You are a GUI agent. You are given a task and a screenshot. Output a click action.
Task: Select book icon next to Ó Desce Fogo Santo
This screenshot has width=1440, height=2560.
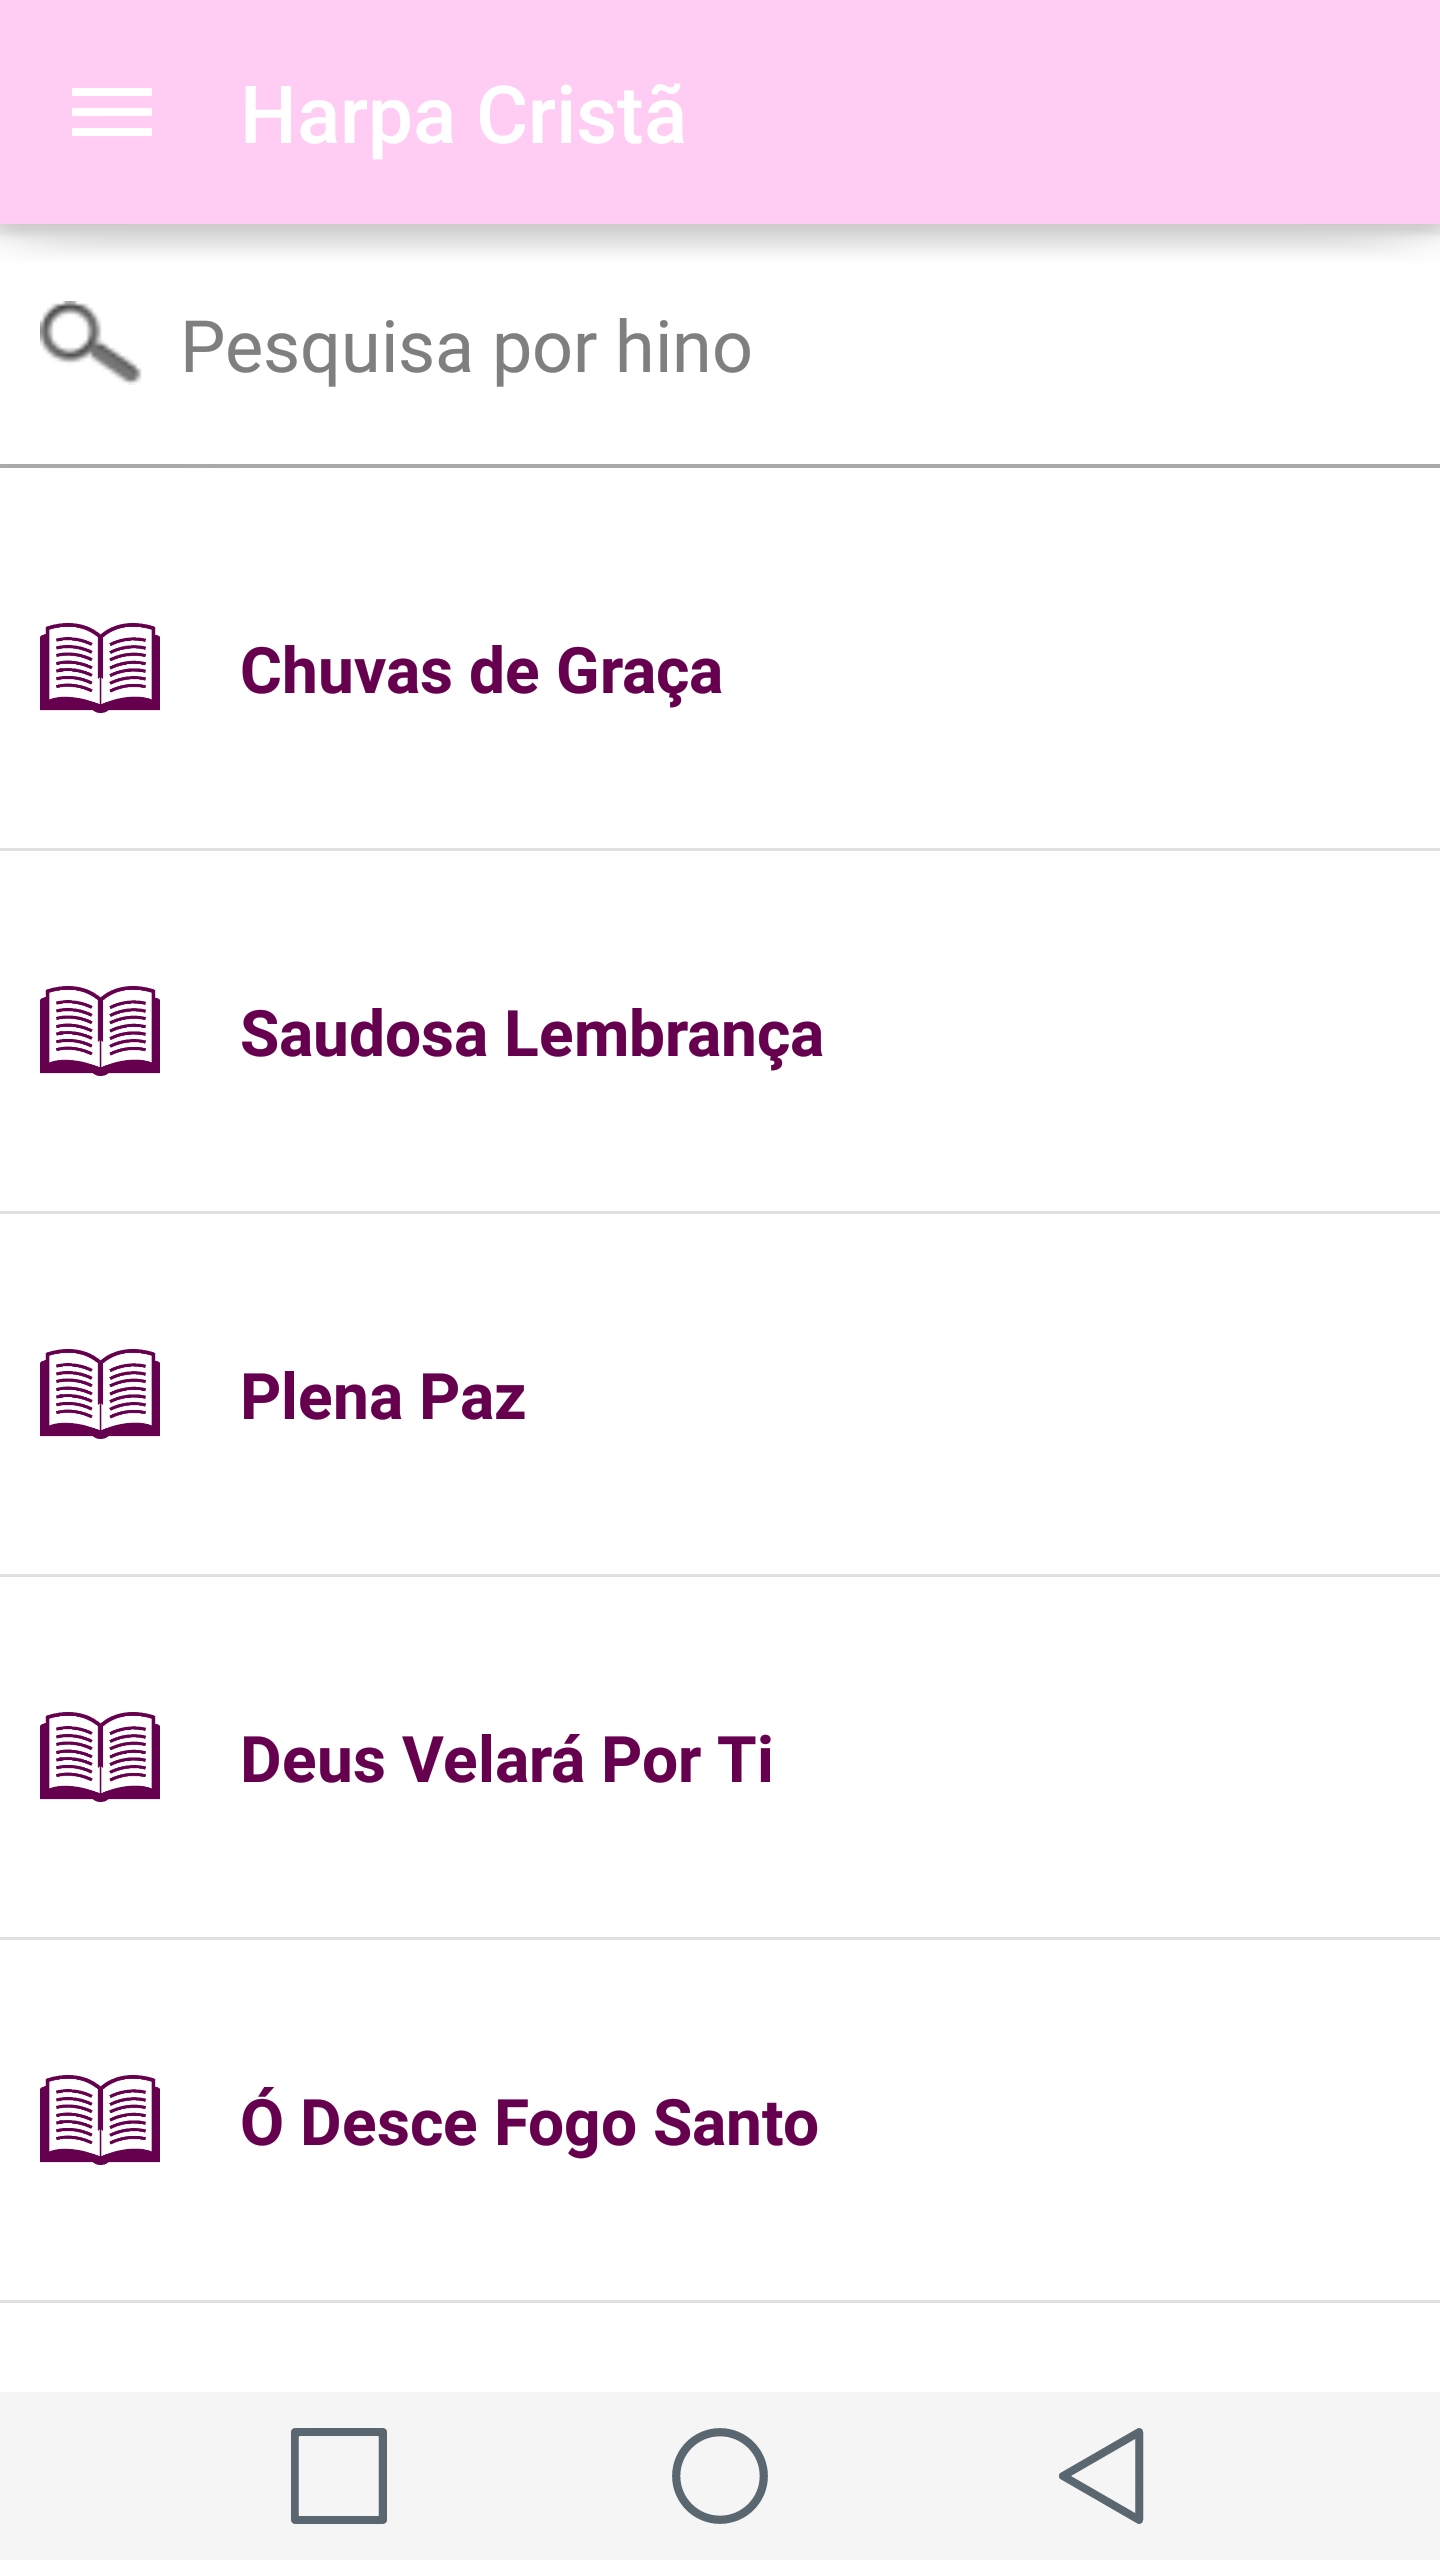[100, 2119]
